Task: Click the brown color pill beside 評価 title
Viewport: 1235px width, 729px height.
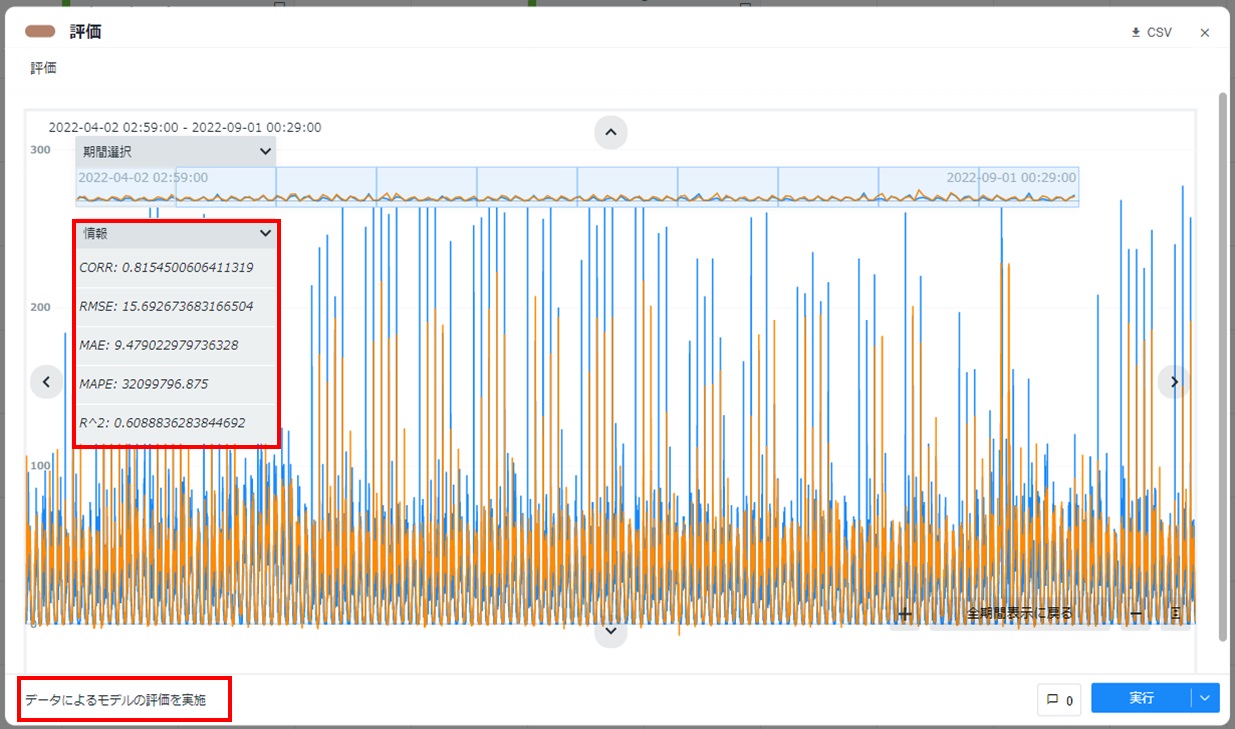Action: click(x=40, y=32)
